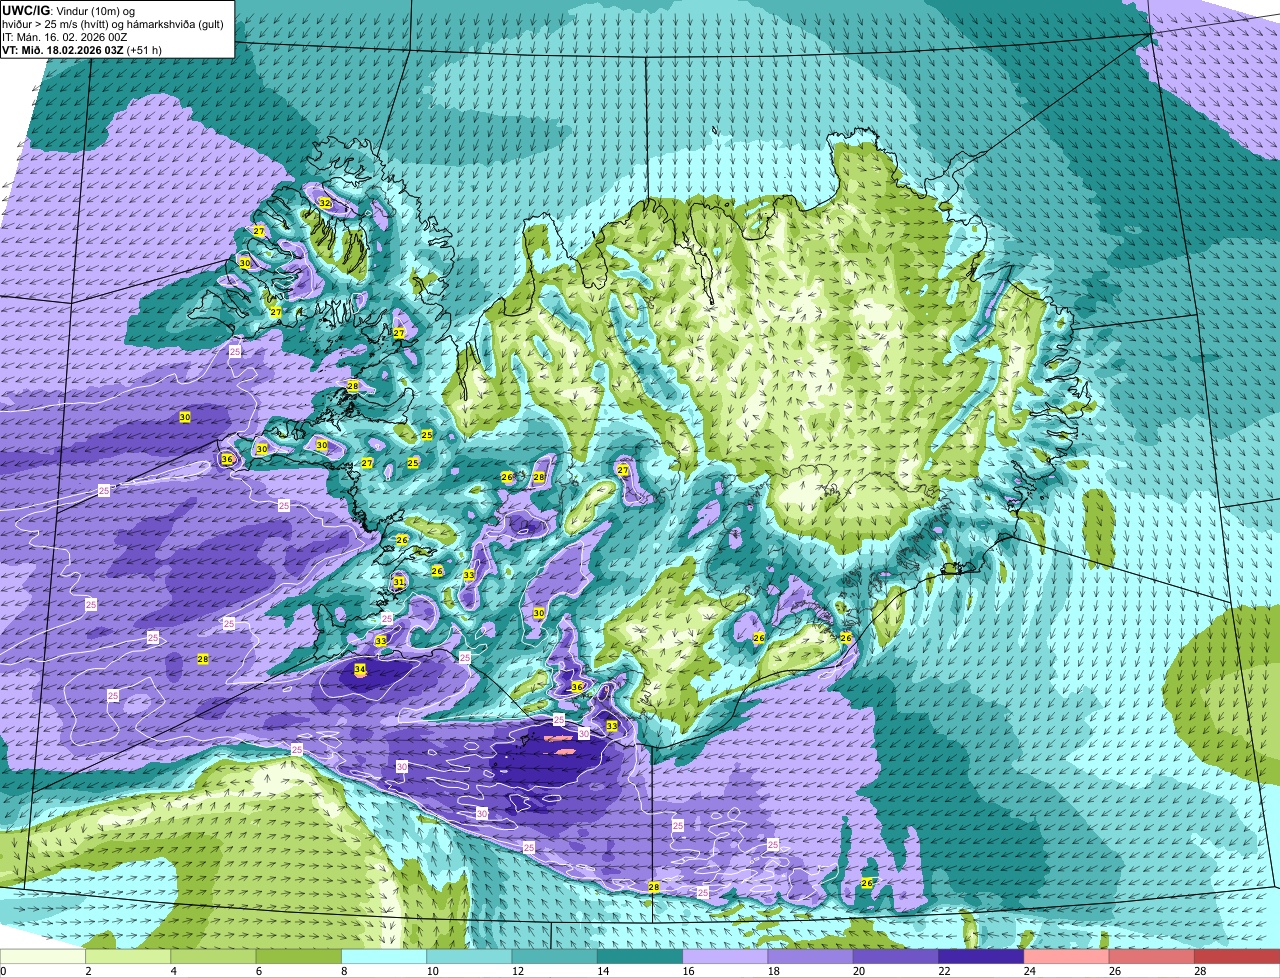Choose the above-28 m/s red legend swatch
Image resolution: width=1280 pixels, height=978 pixels.
click(x=1237, y=957)
